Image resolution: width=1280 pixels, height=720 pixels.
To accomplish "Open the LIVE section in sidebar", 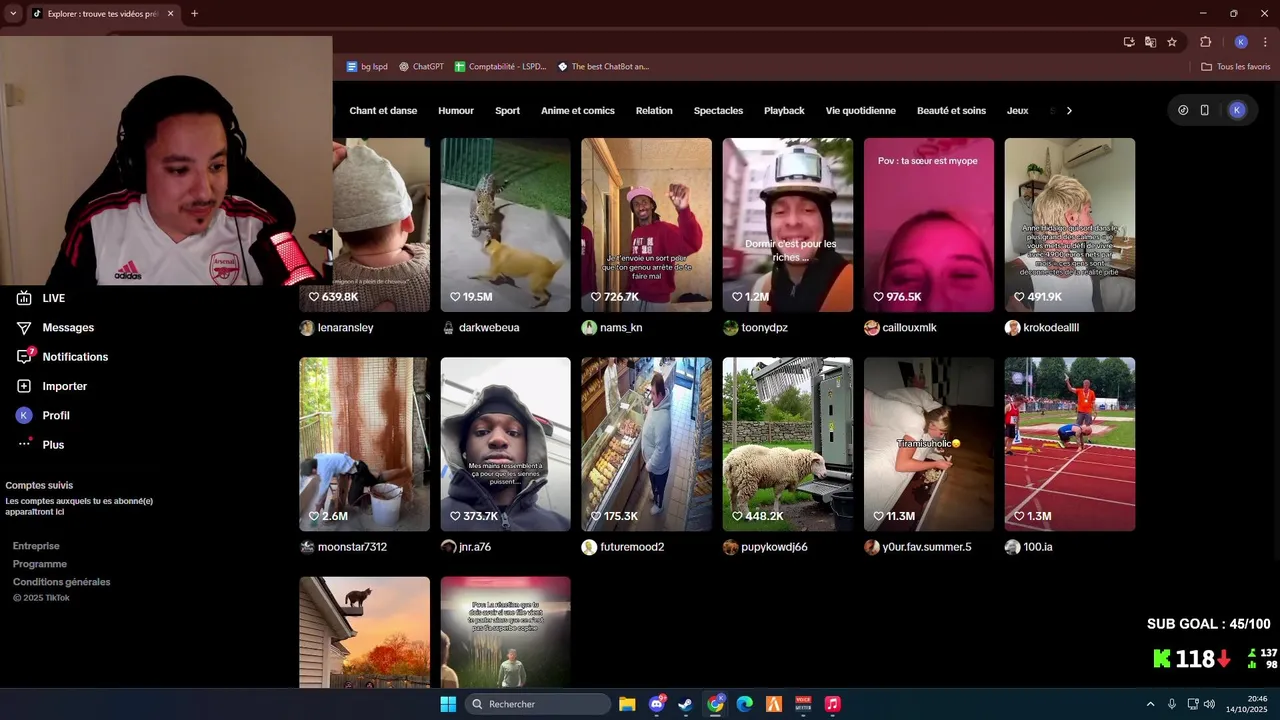I will click(x=40, y=298).
